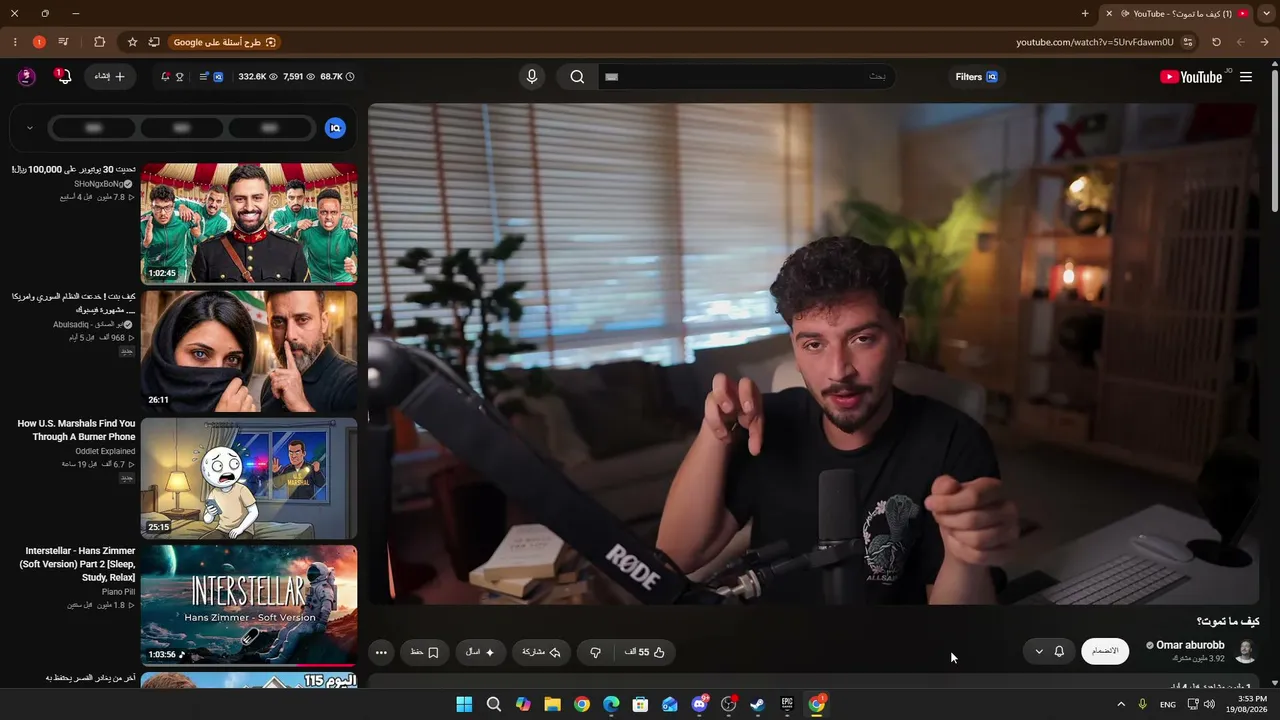Show hidden system tray icons
Viewport: 1280px width, 720px height.
pos(1121,704)
